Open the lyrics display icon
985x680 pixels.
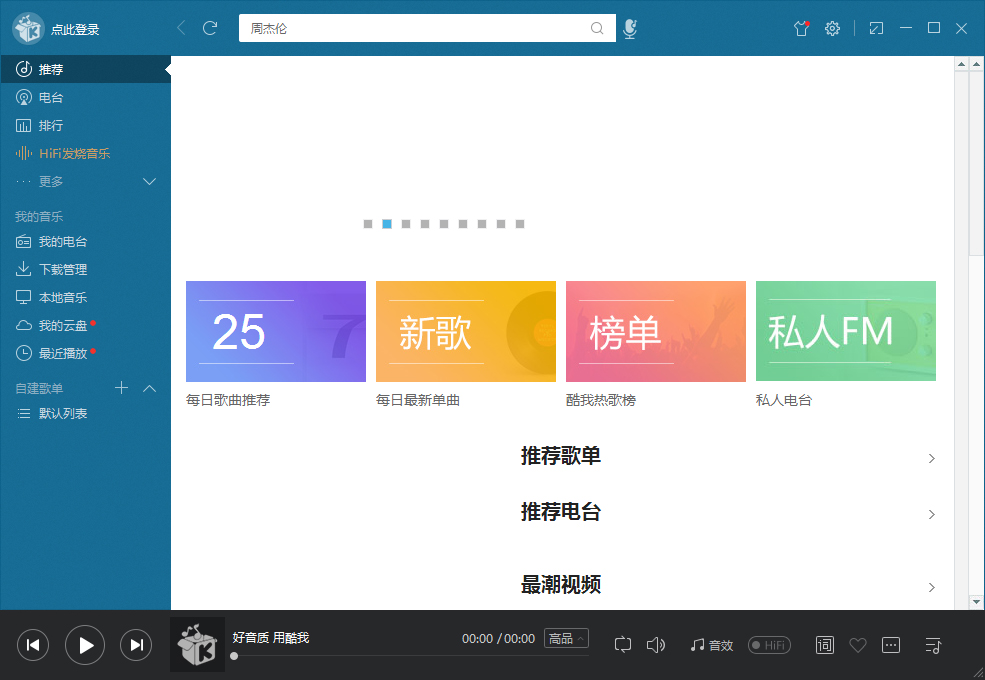[824, 645]
